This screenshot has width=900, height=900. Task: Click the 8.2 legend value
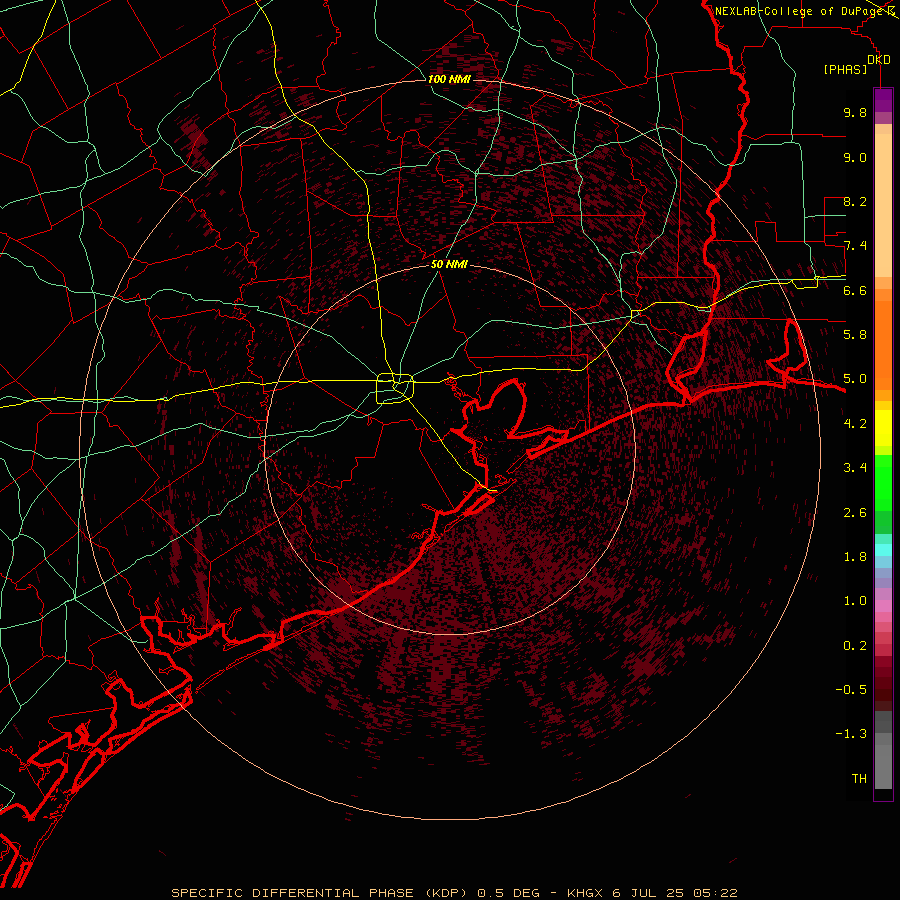[855, 201]
